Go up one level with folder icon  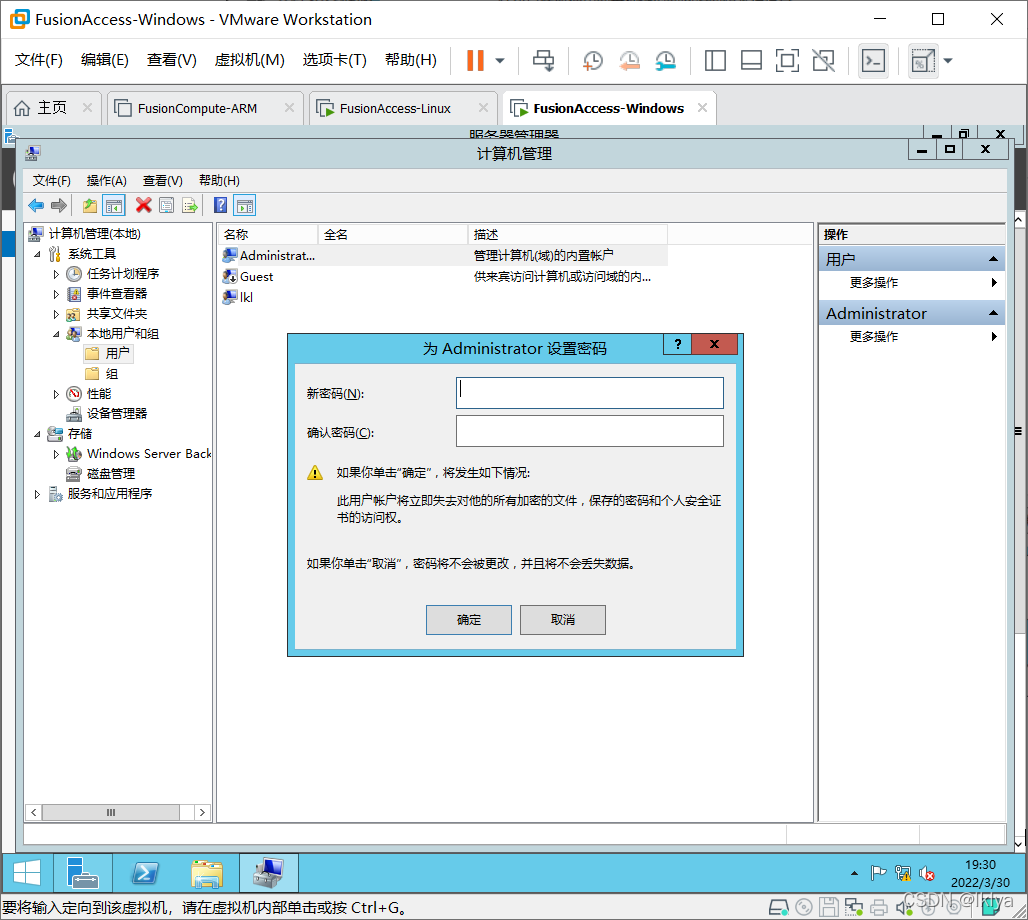pos(90,206)
